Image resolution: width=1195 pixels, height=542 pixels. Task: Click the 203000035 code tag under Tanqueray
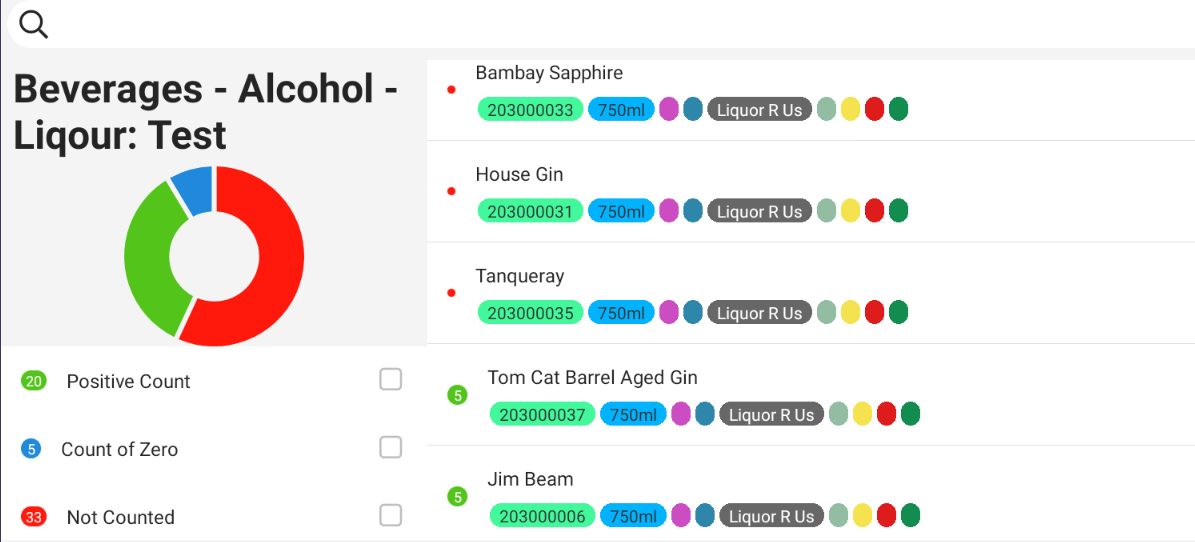pos(530,313)
